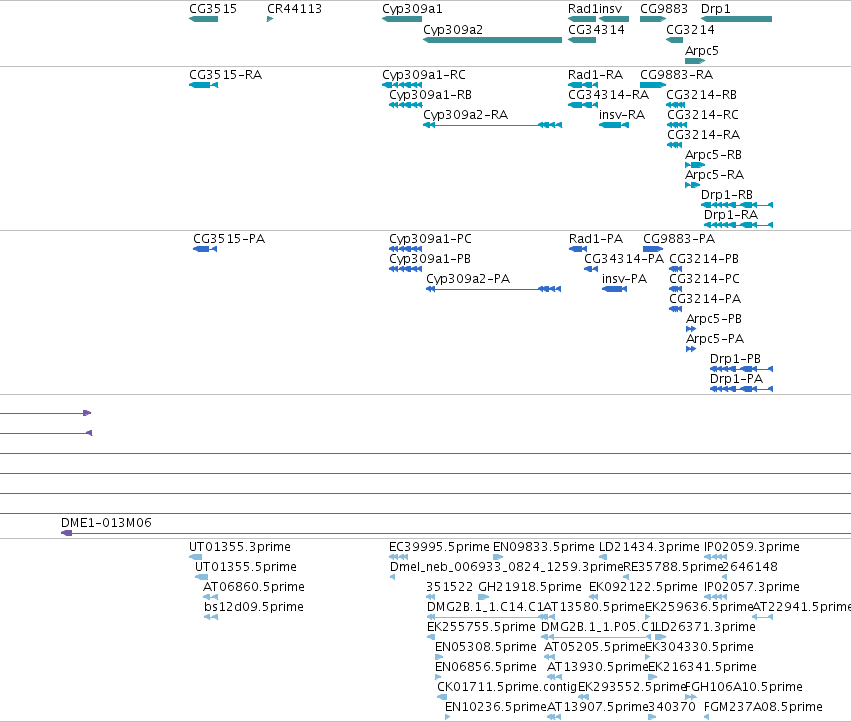Select EST EK255755.5prime
851x722 pixels.
click(x=481, y=627)
